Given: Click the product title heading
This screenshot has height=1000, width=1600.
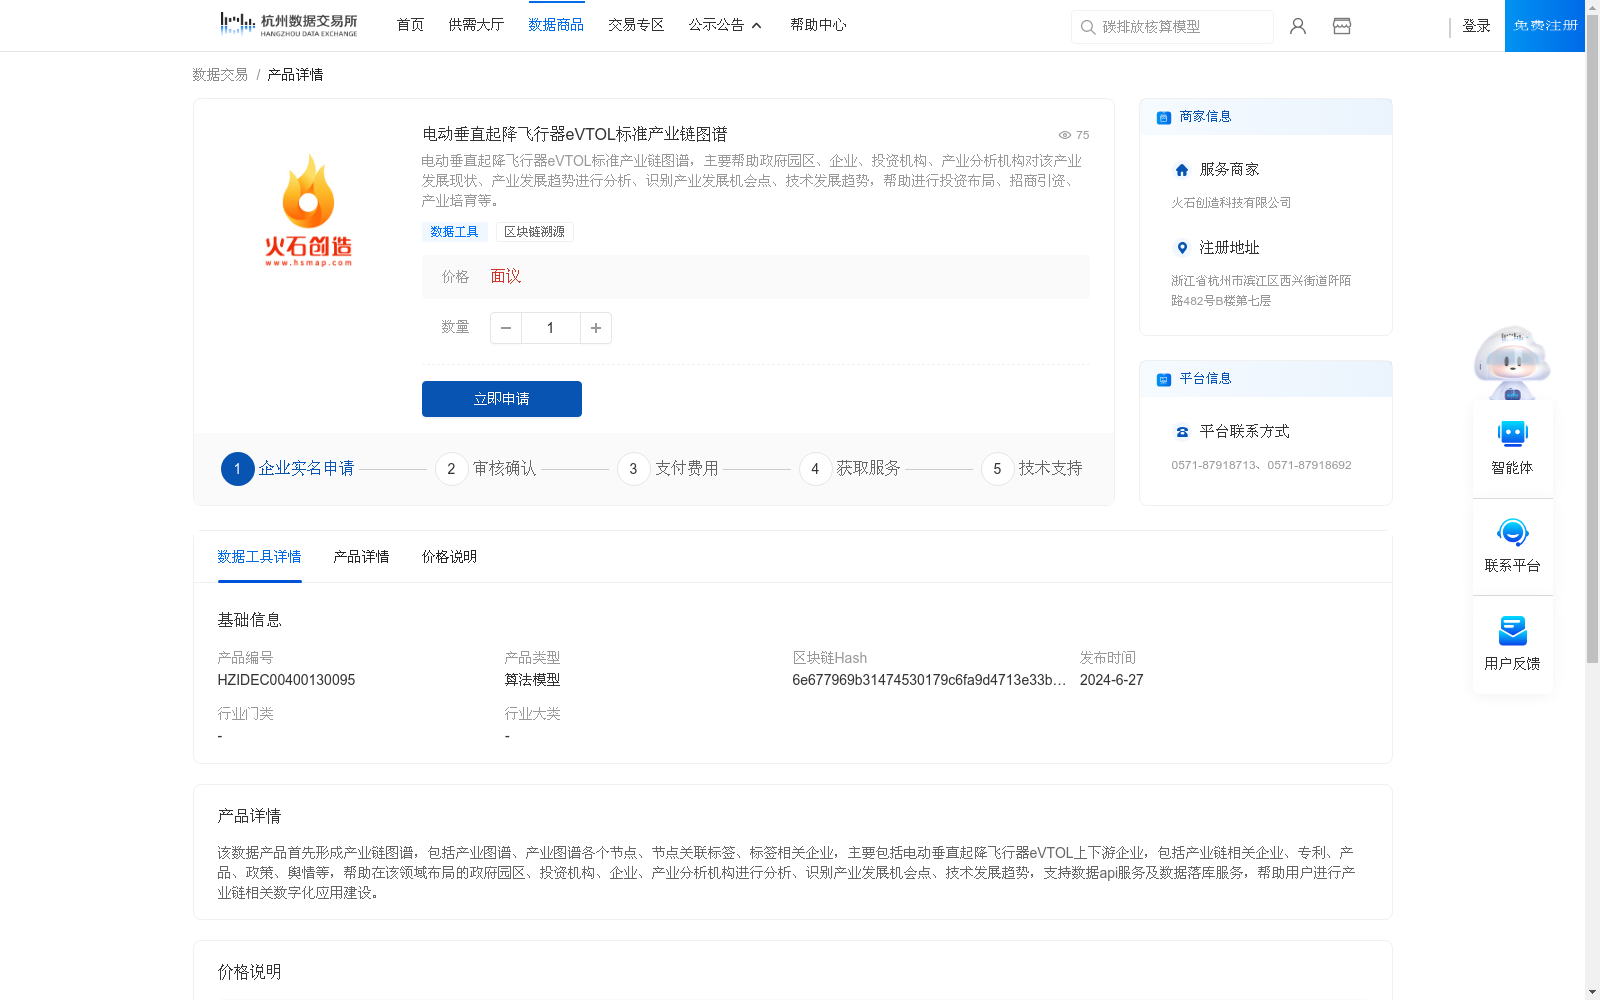Looking at the screenshot, I should coord(575,134).
